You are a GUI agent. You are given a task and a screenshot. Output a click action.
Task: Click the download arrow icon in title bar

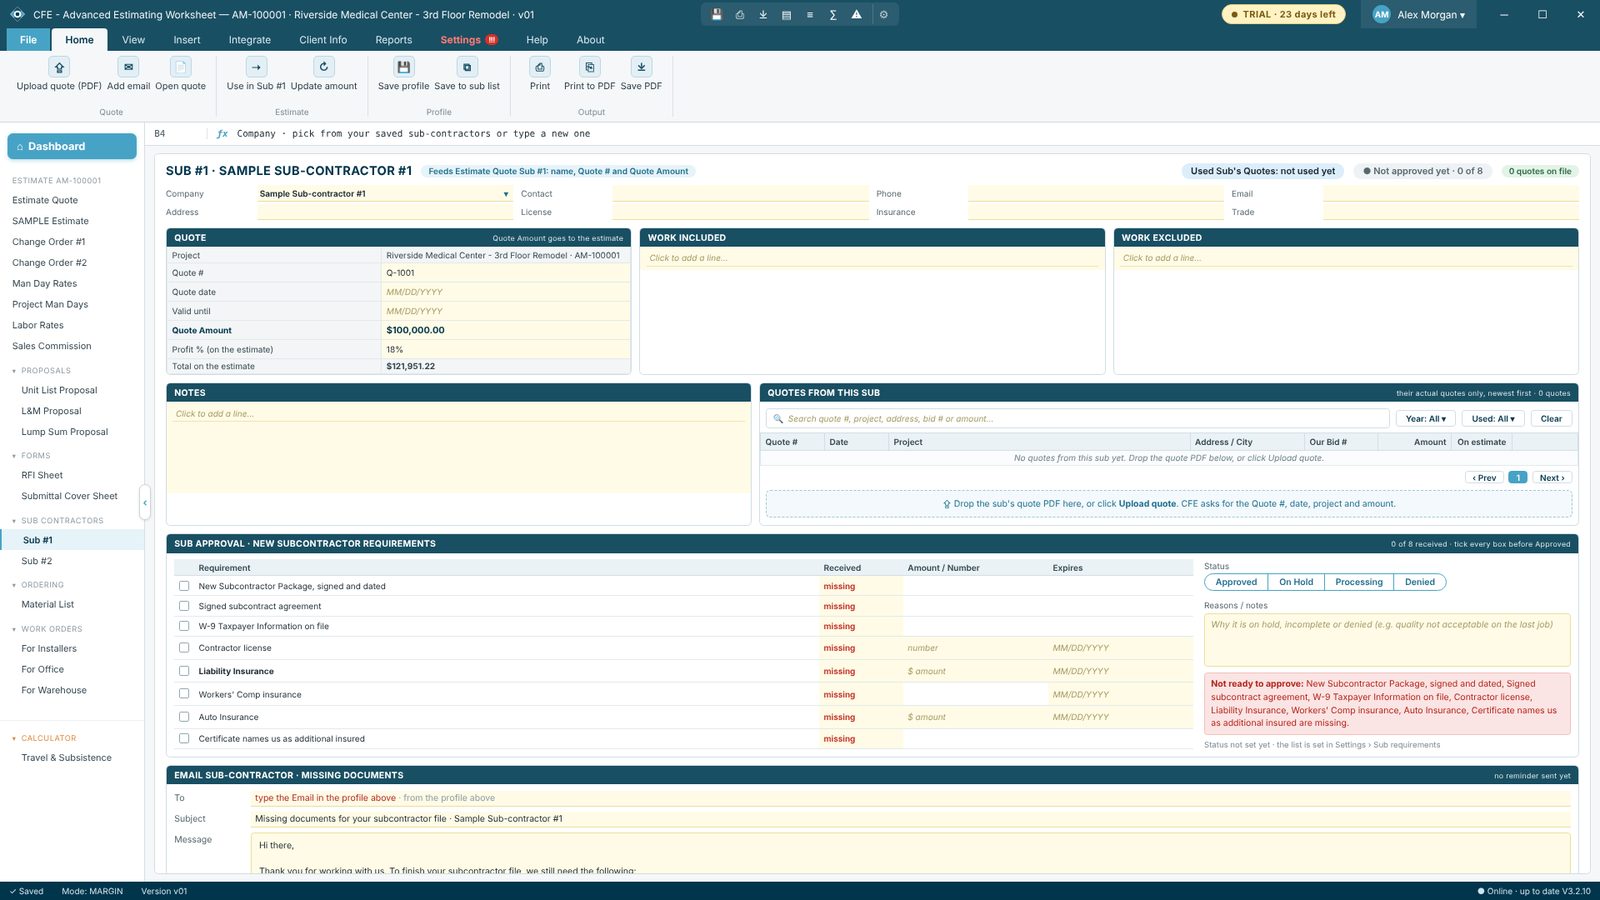[x=763, y=15]
